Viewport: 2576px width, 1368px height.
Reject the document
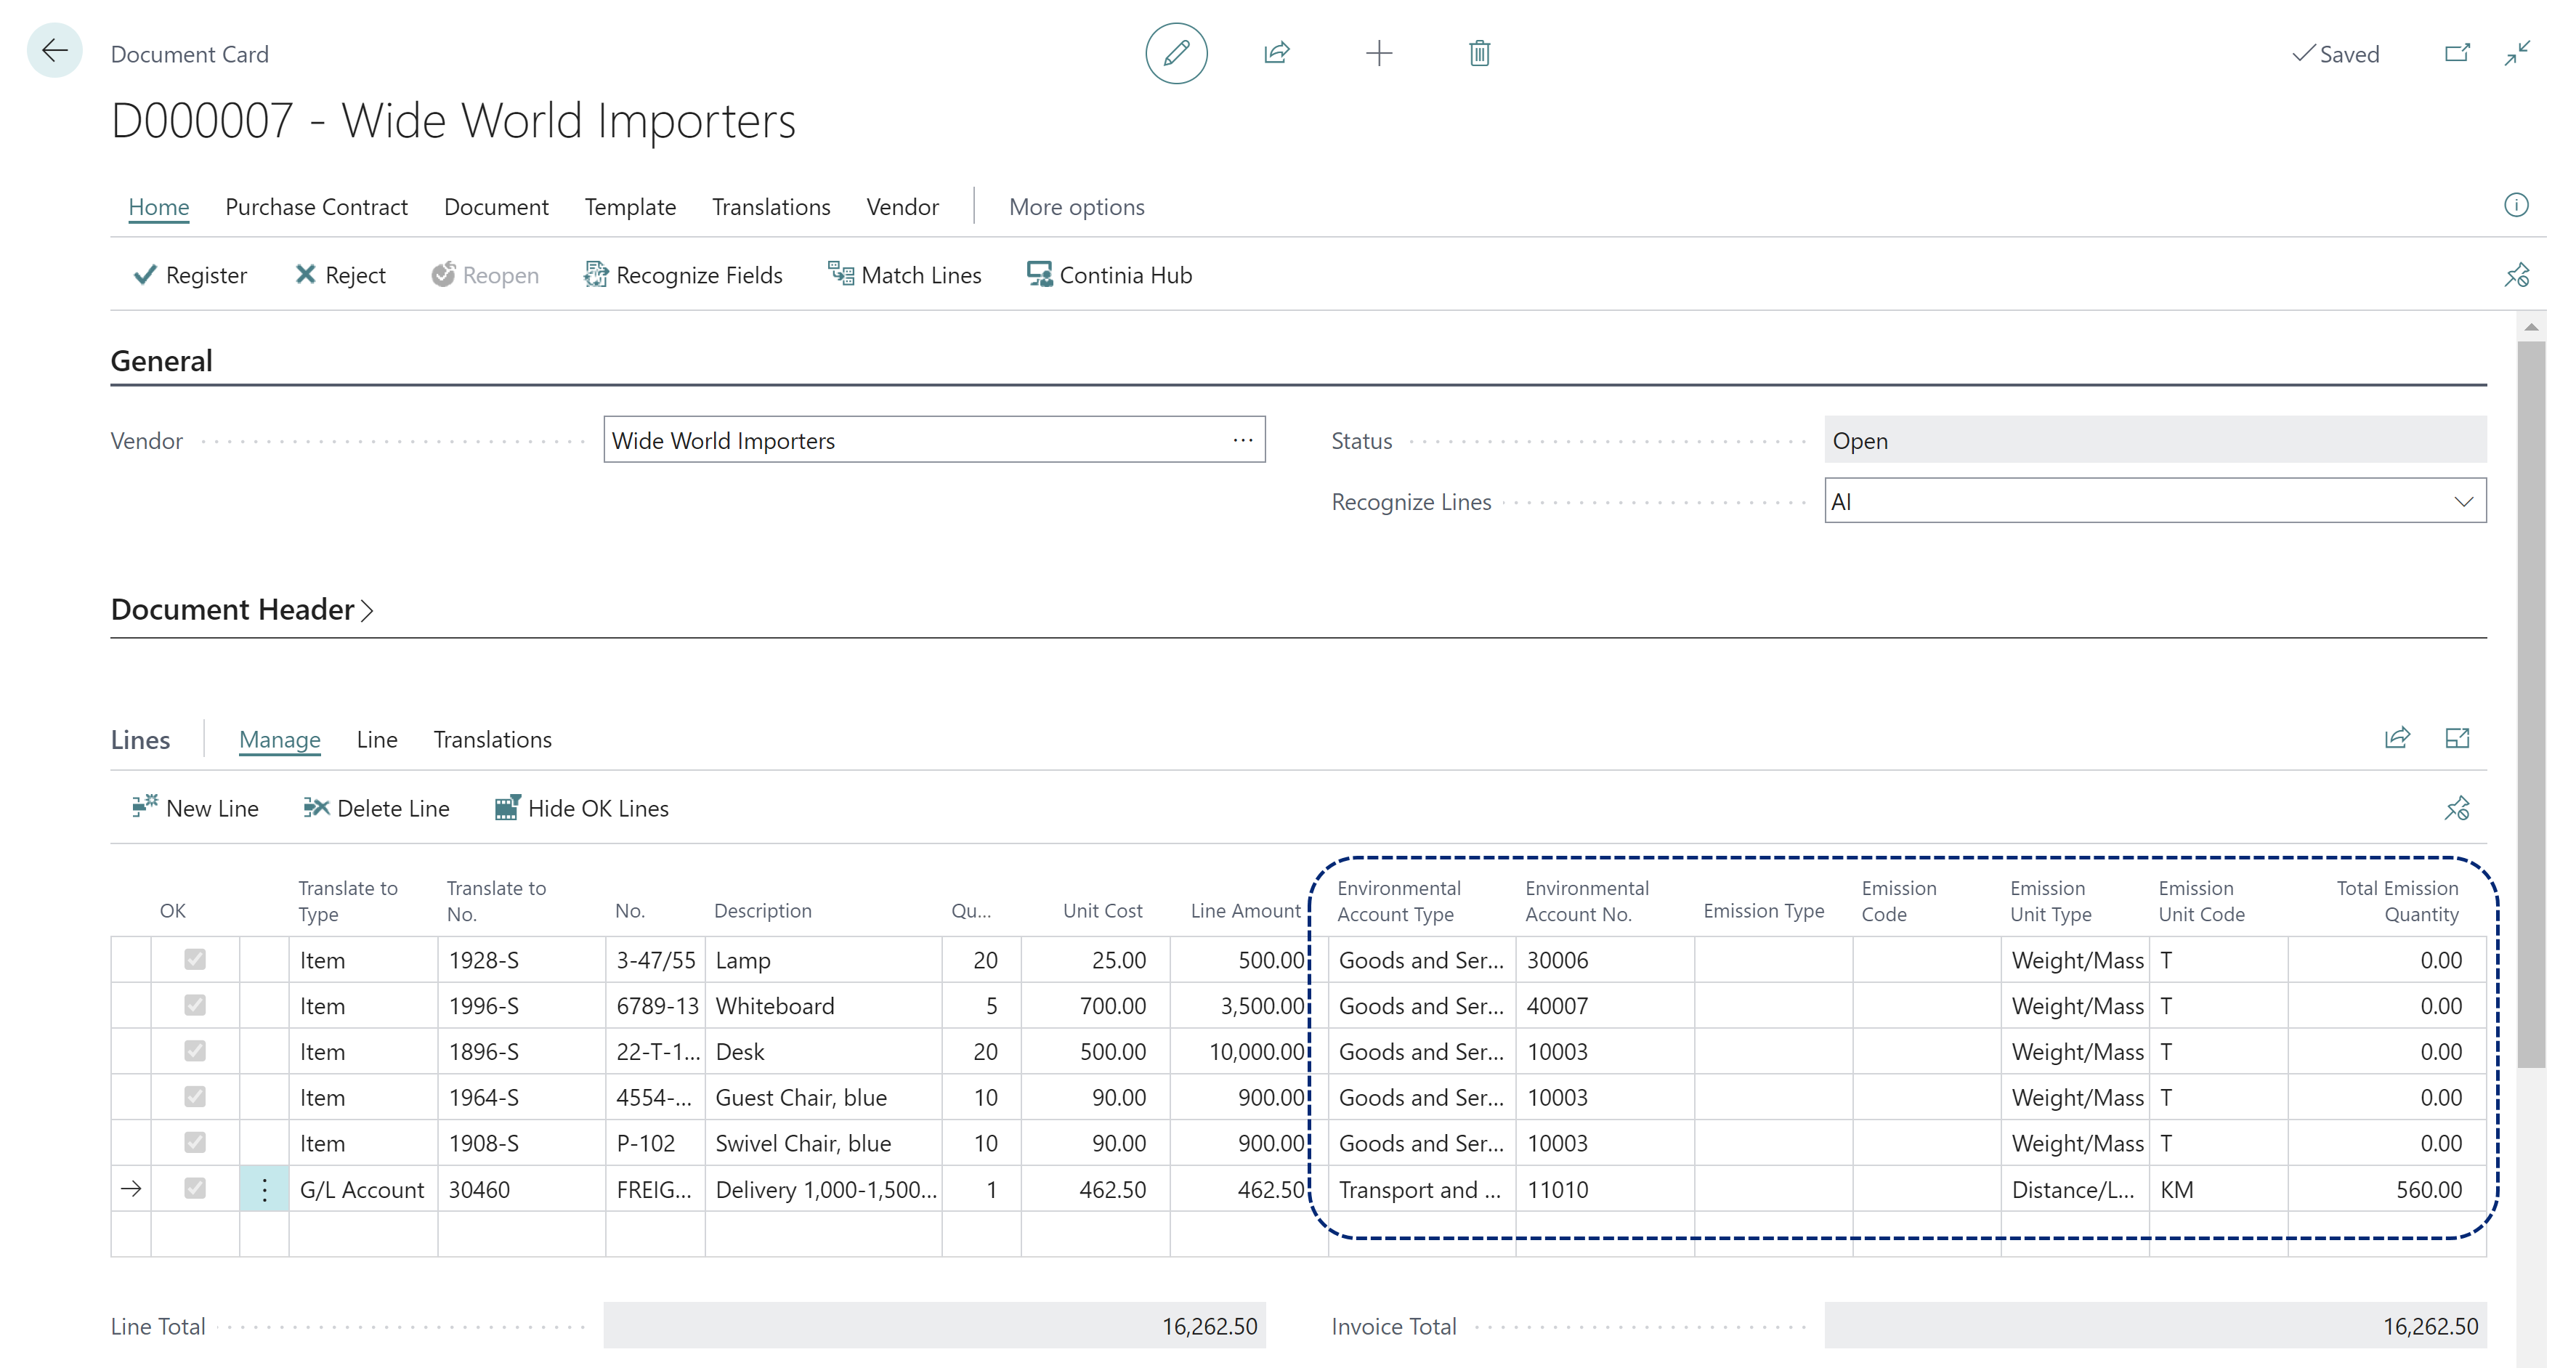pyautogui.click(x=340, y=275)
